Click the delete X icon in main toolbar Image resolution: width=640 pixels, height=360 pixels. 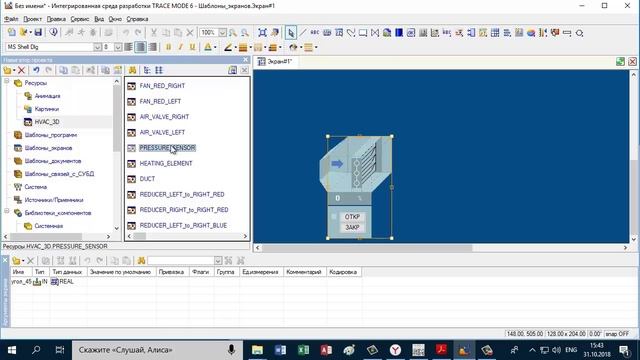point(190,33)
